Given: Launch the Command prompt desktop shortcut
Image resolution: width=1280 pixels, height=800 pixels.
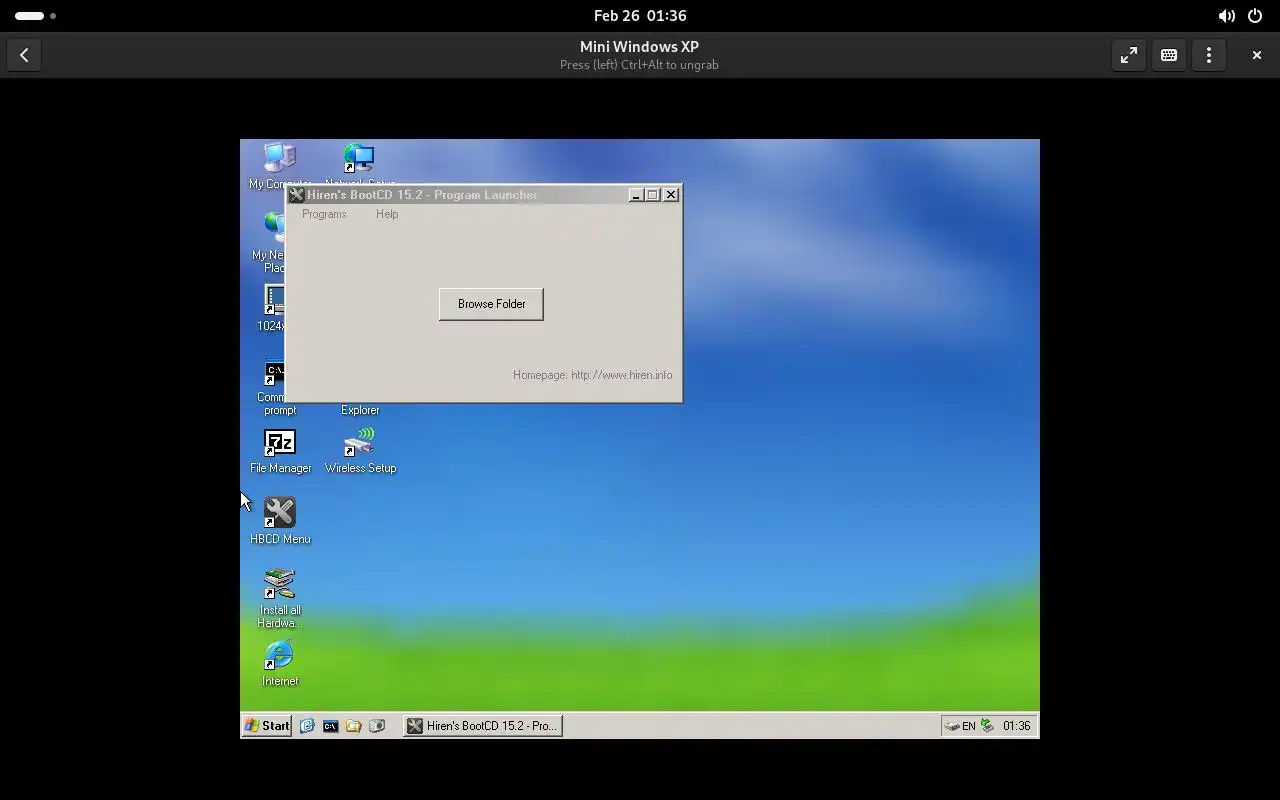Looking at the screenshot, I should tap(274, 388).
